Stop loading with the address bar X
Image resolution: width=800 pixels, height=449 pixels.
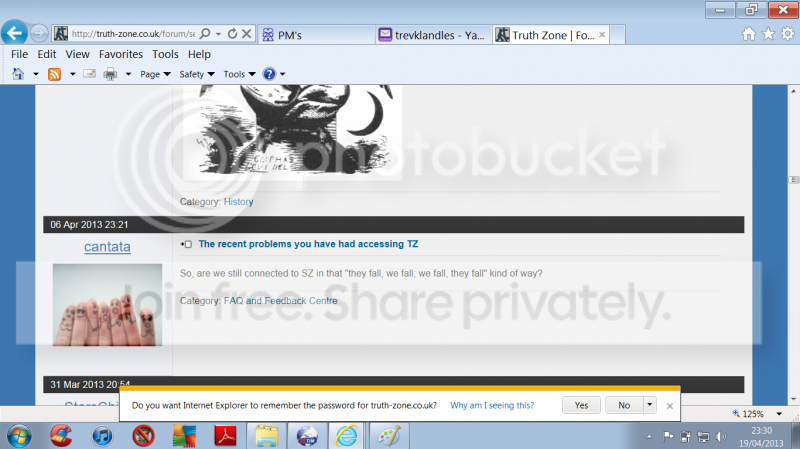(x=246, y=34)
